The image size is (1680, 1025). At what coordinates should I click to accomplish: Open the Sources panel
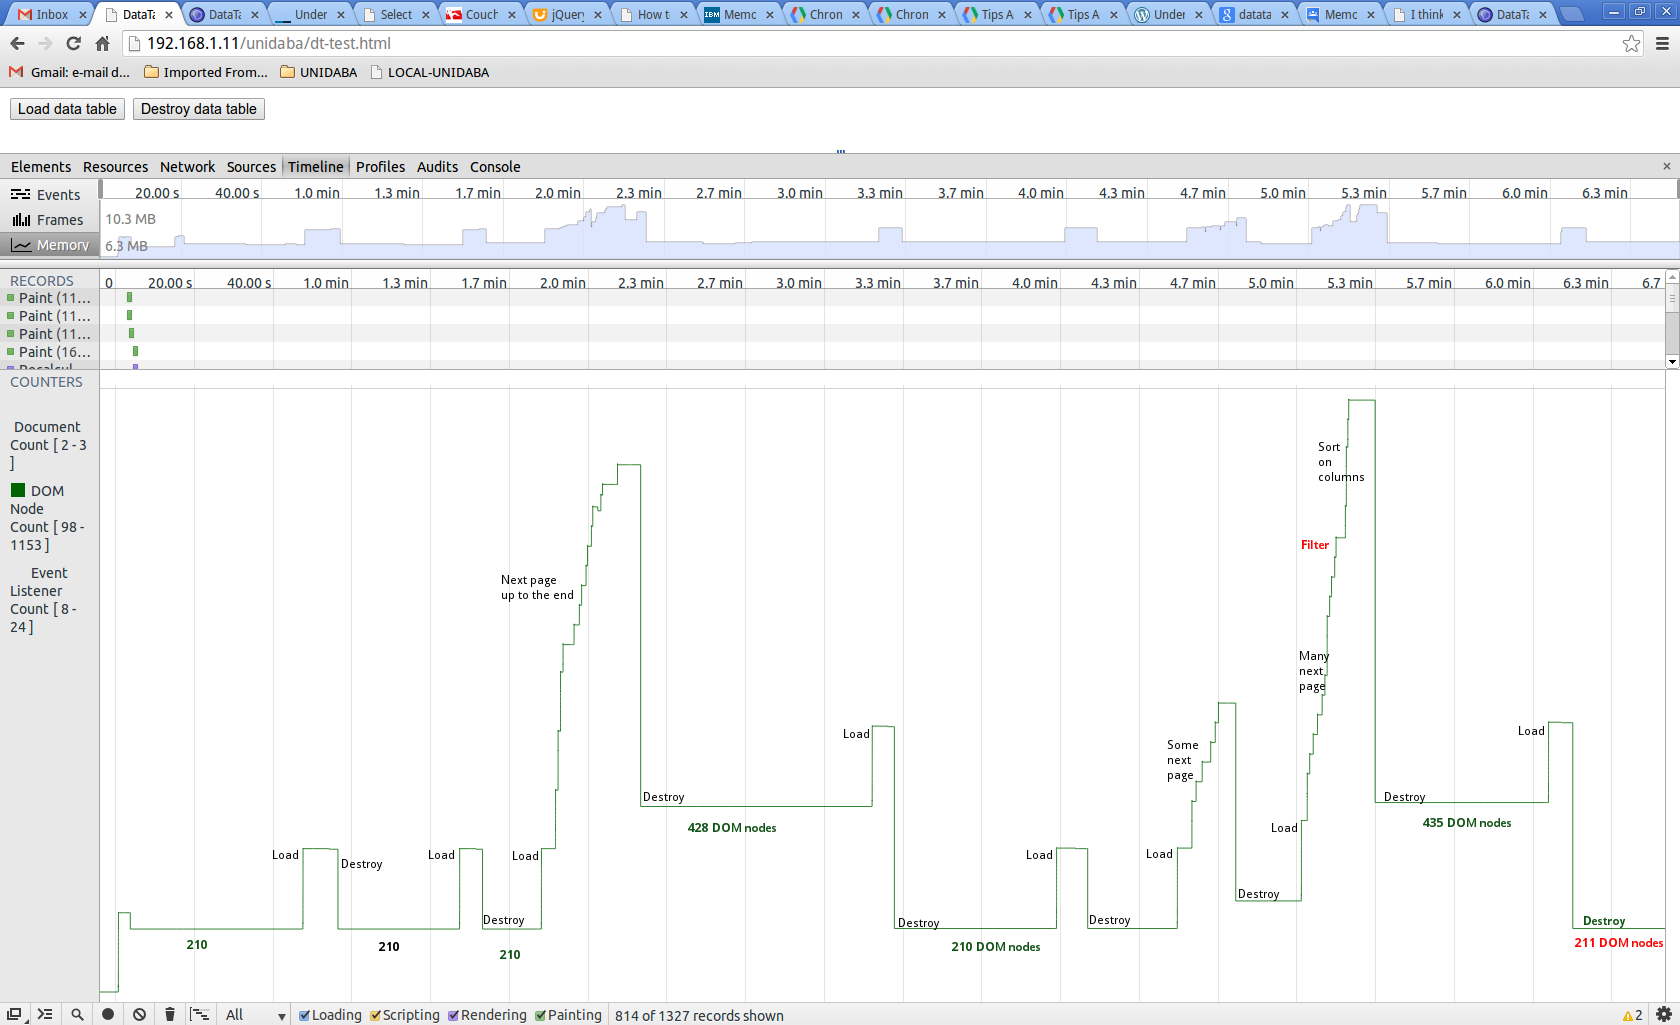coord(251,167)
